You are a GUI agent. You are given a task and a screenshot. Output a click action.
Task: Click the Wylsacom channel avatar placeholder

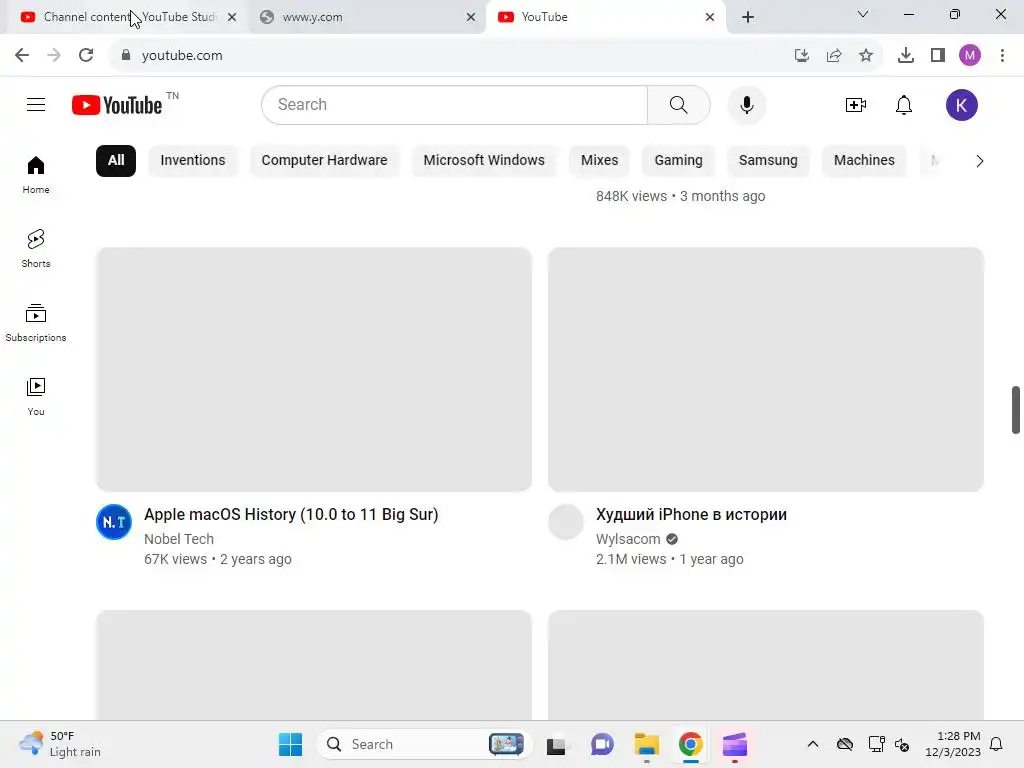[566, 522]
